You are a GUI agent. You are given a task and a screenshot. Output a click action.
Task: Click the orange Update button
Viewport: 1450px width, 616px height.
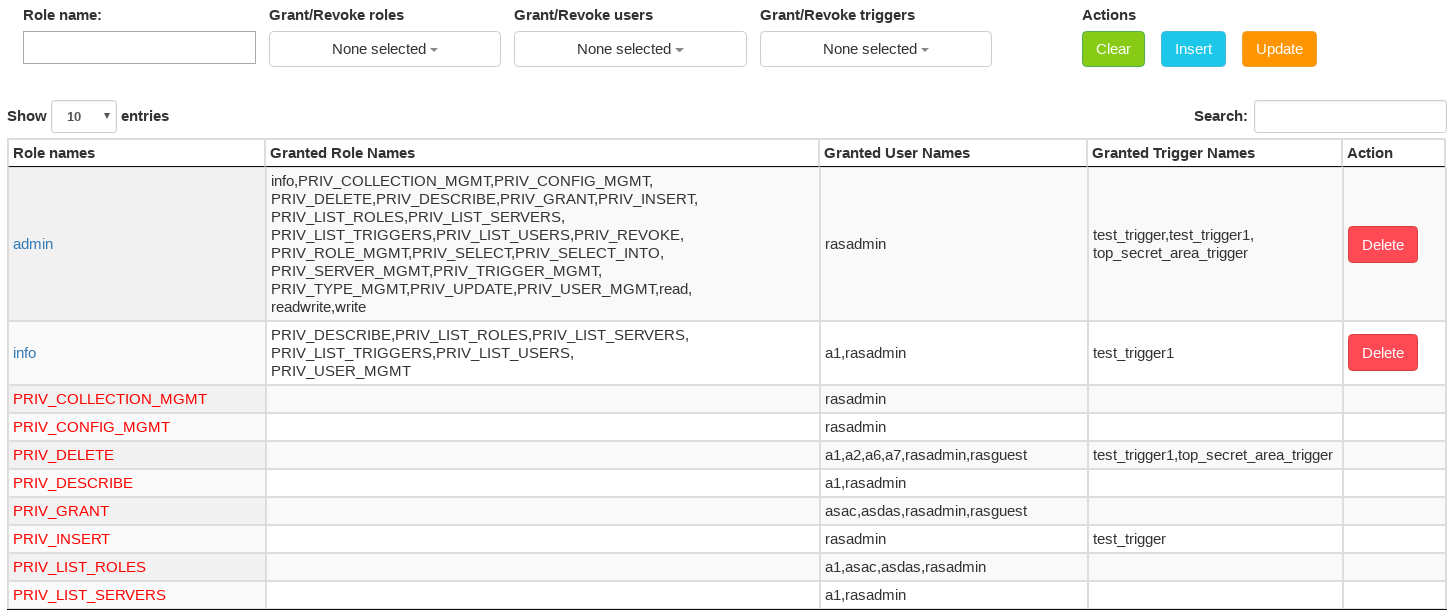click(x=1279, y=48)
